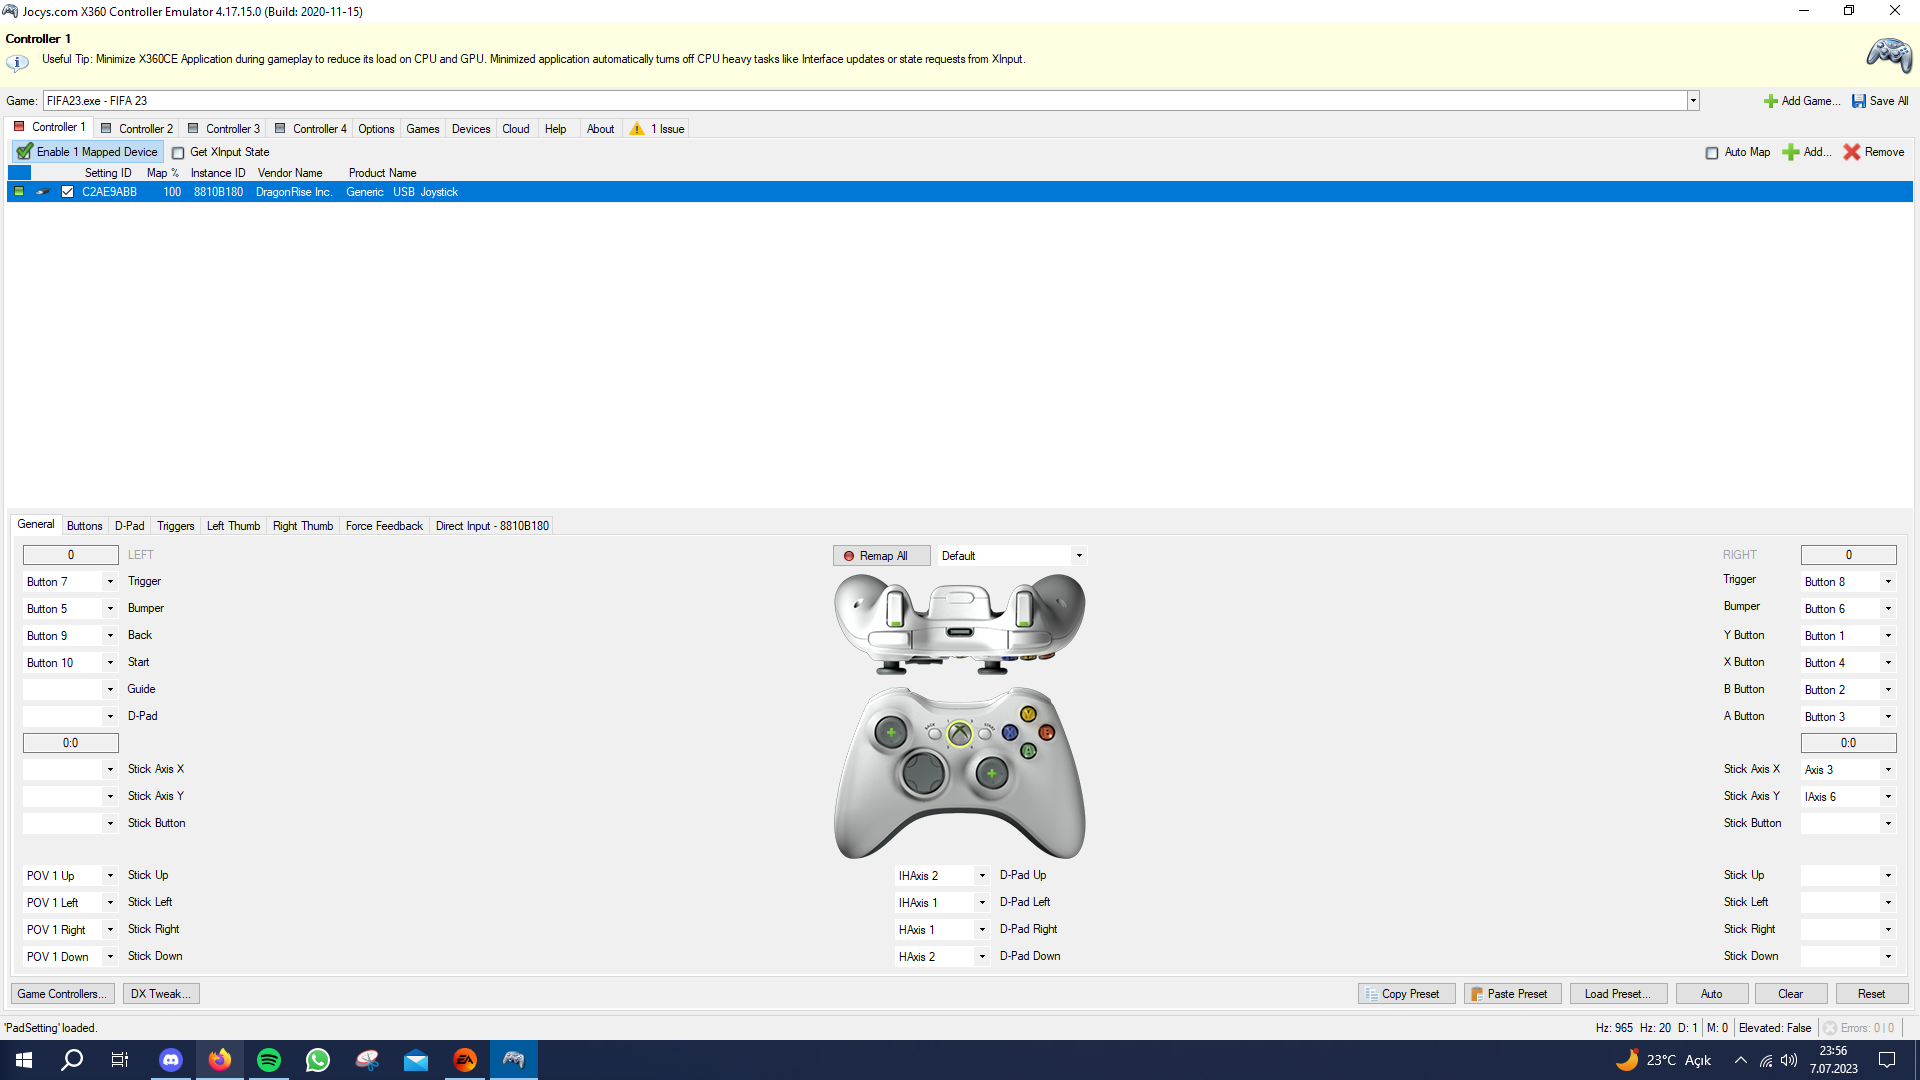This screenshot has height=1080, width=1920.
Task: Uncheck the C2AE9ABB device row checkbox
Action: tap(68, 192)
